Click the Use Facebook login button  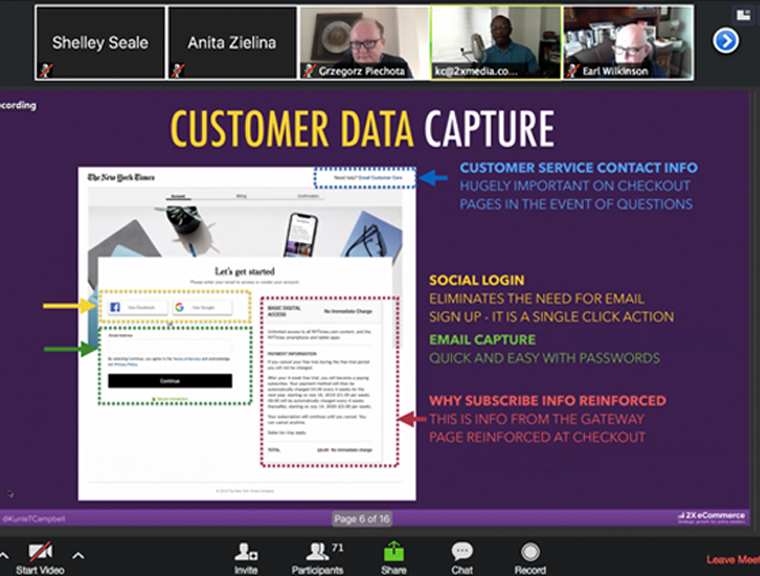138,307
